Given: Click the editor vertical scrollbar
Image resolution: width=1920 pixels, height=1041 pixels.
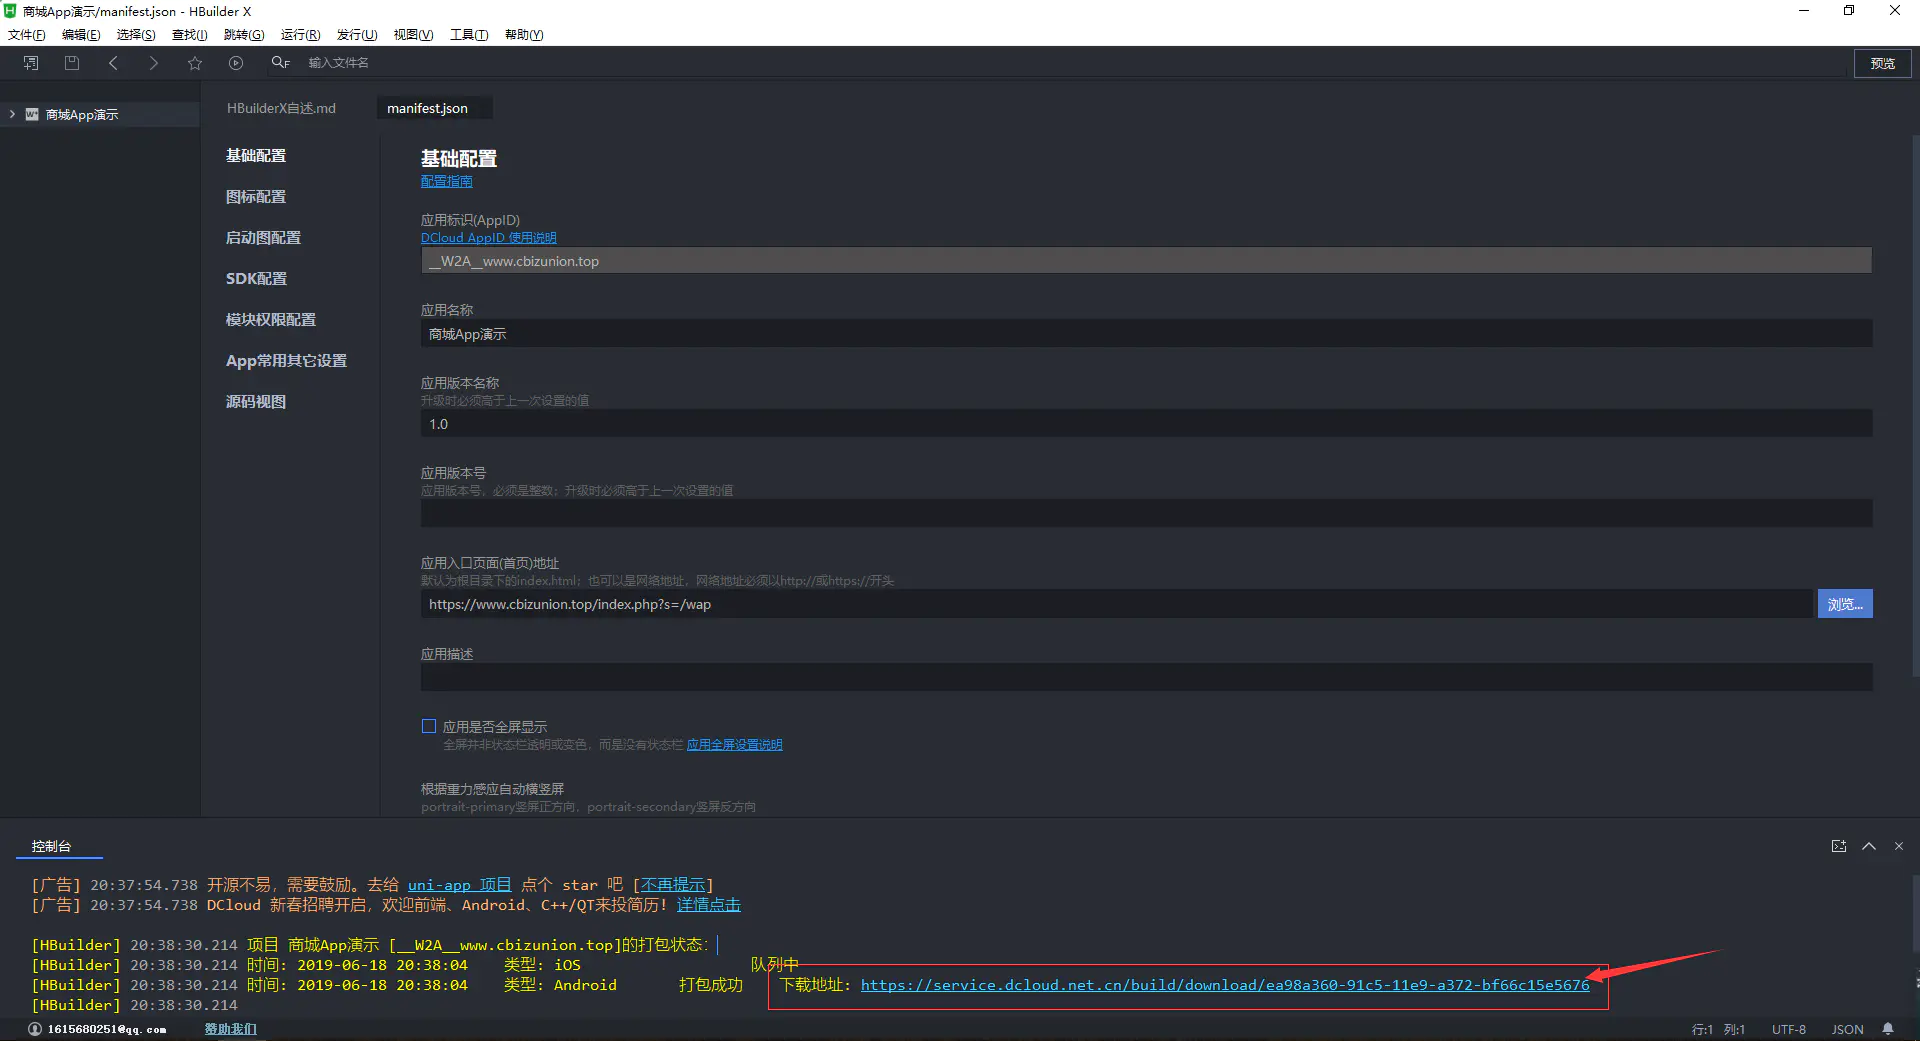Looking at the screenshot, I should [1915, 405].
